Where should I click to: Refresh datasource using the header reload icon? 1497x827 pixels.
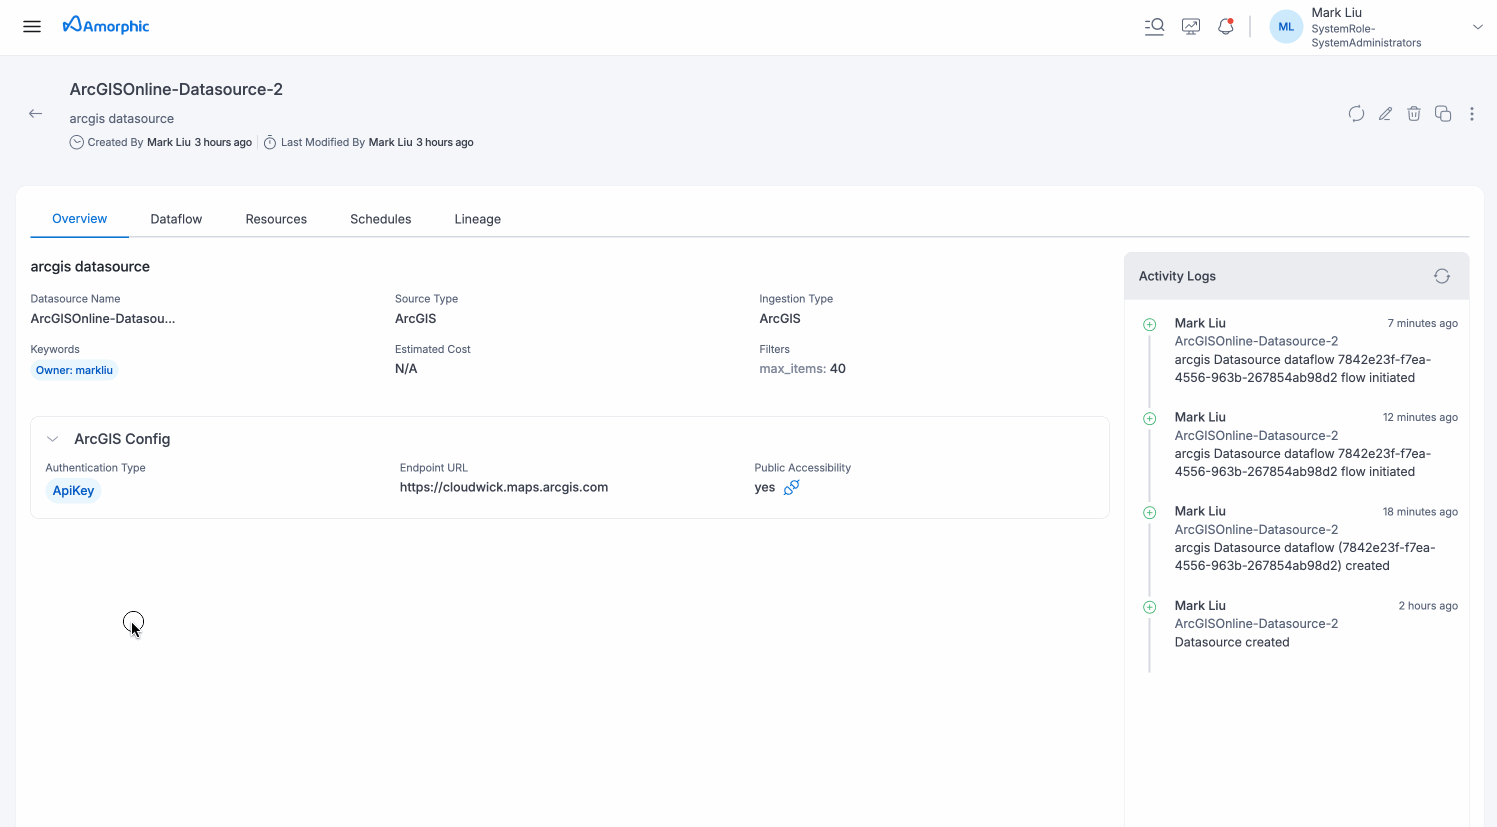(1356, 114)
